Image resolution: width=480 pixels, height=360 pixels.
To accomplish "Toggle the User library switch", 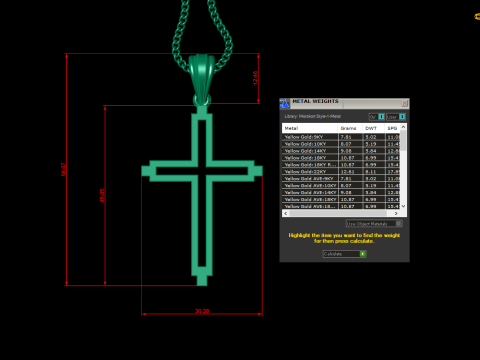I will coord(396,117).
